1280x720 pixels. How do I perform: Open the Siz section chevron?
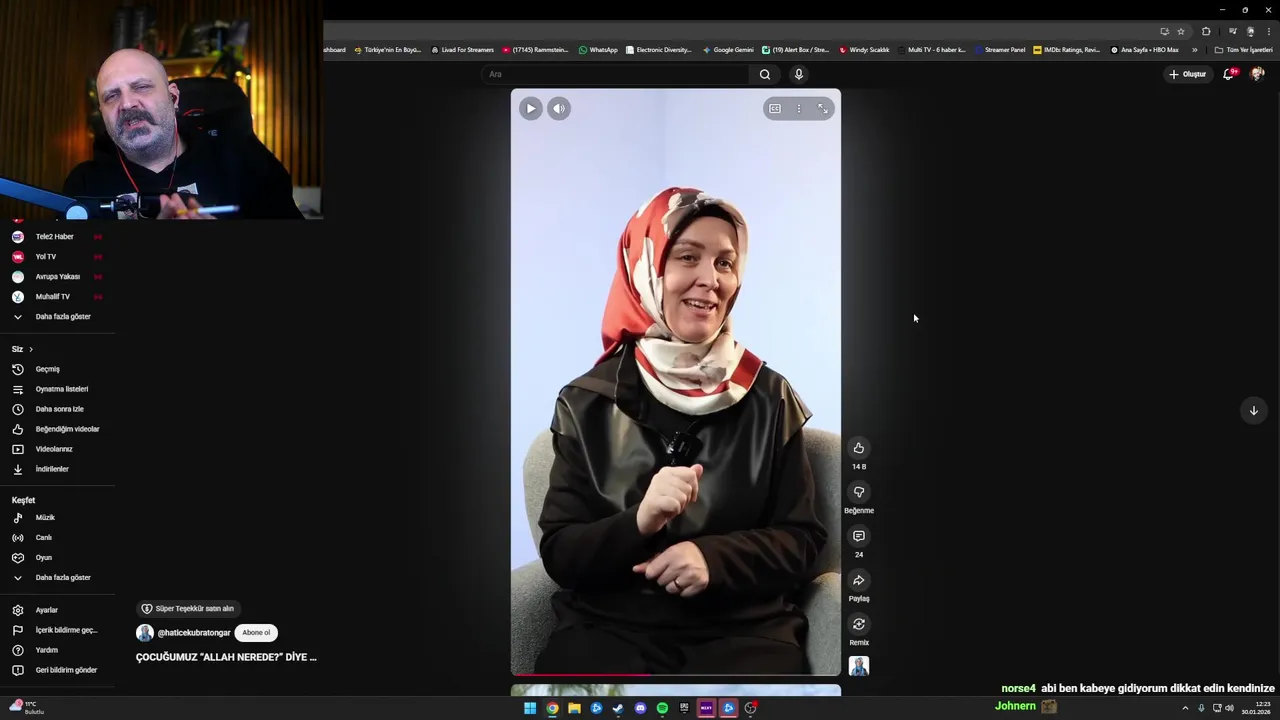(31, 349)
